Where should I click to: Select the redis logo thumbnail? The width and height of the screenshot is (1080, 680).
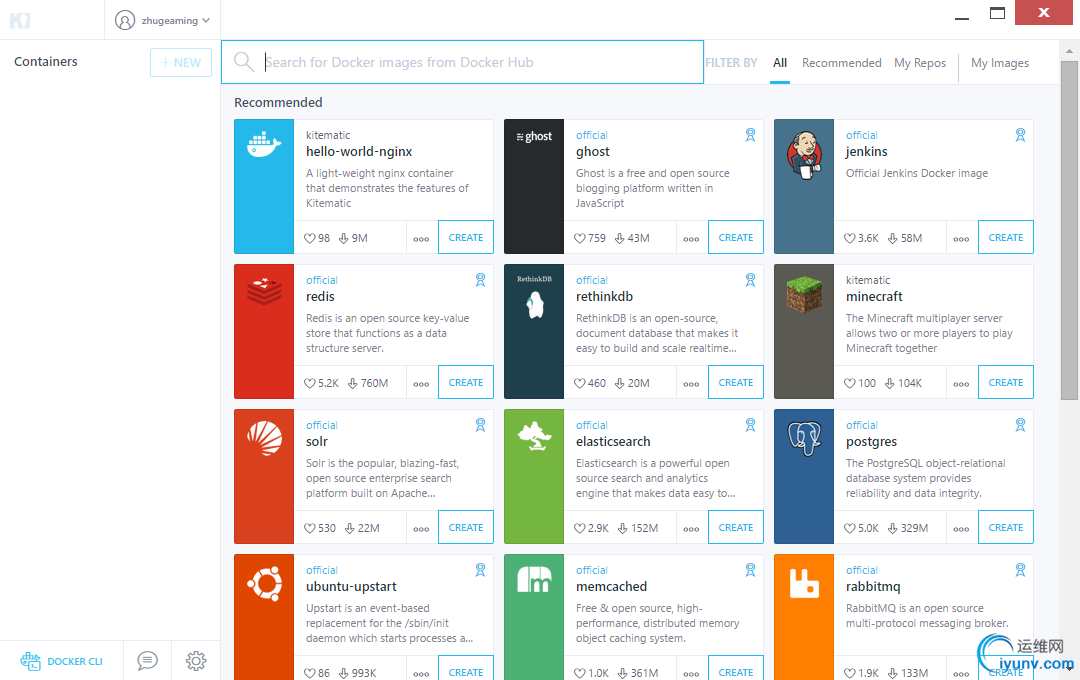coord(264,331)
